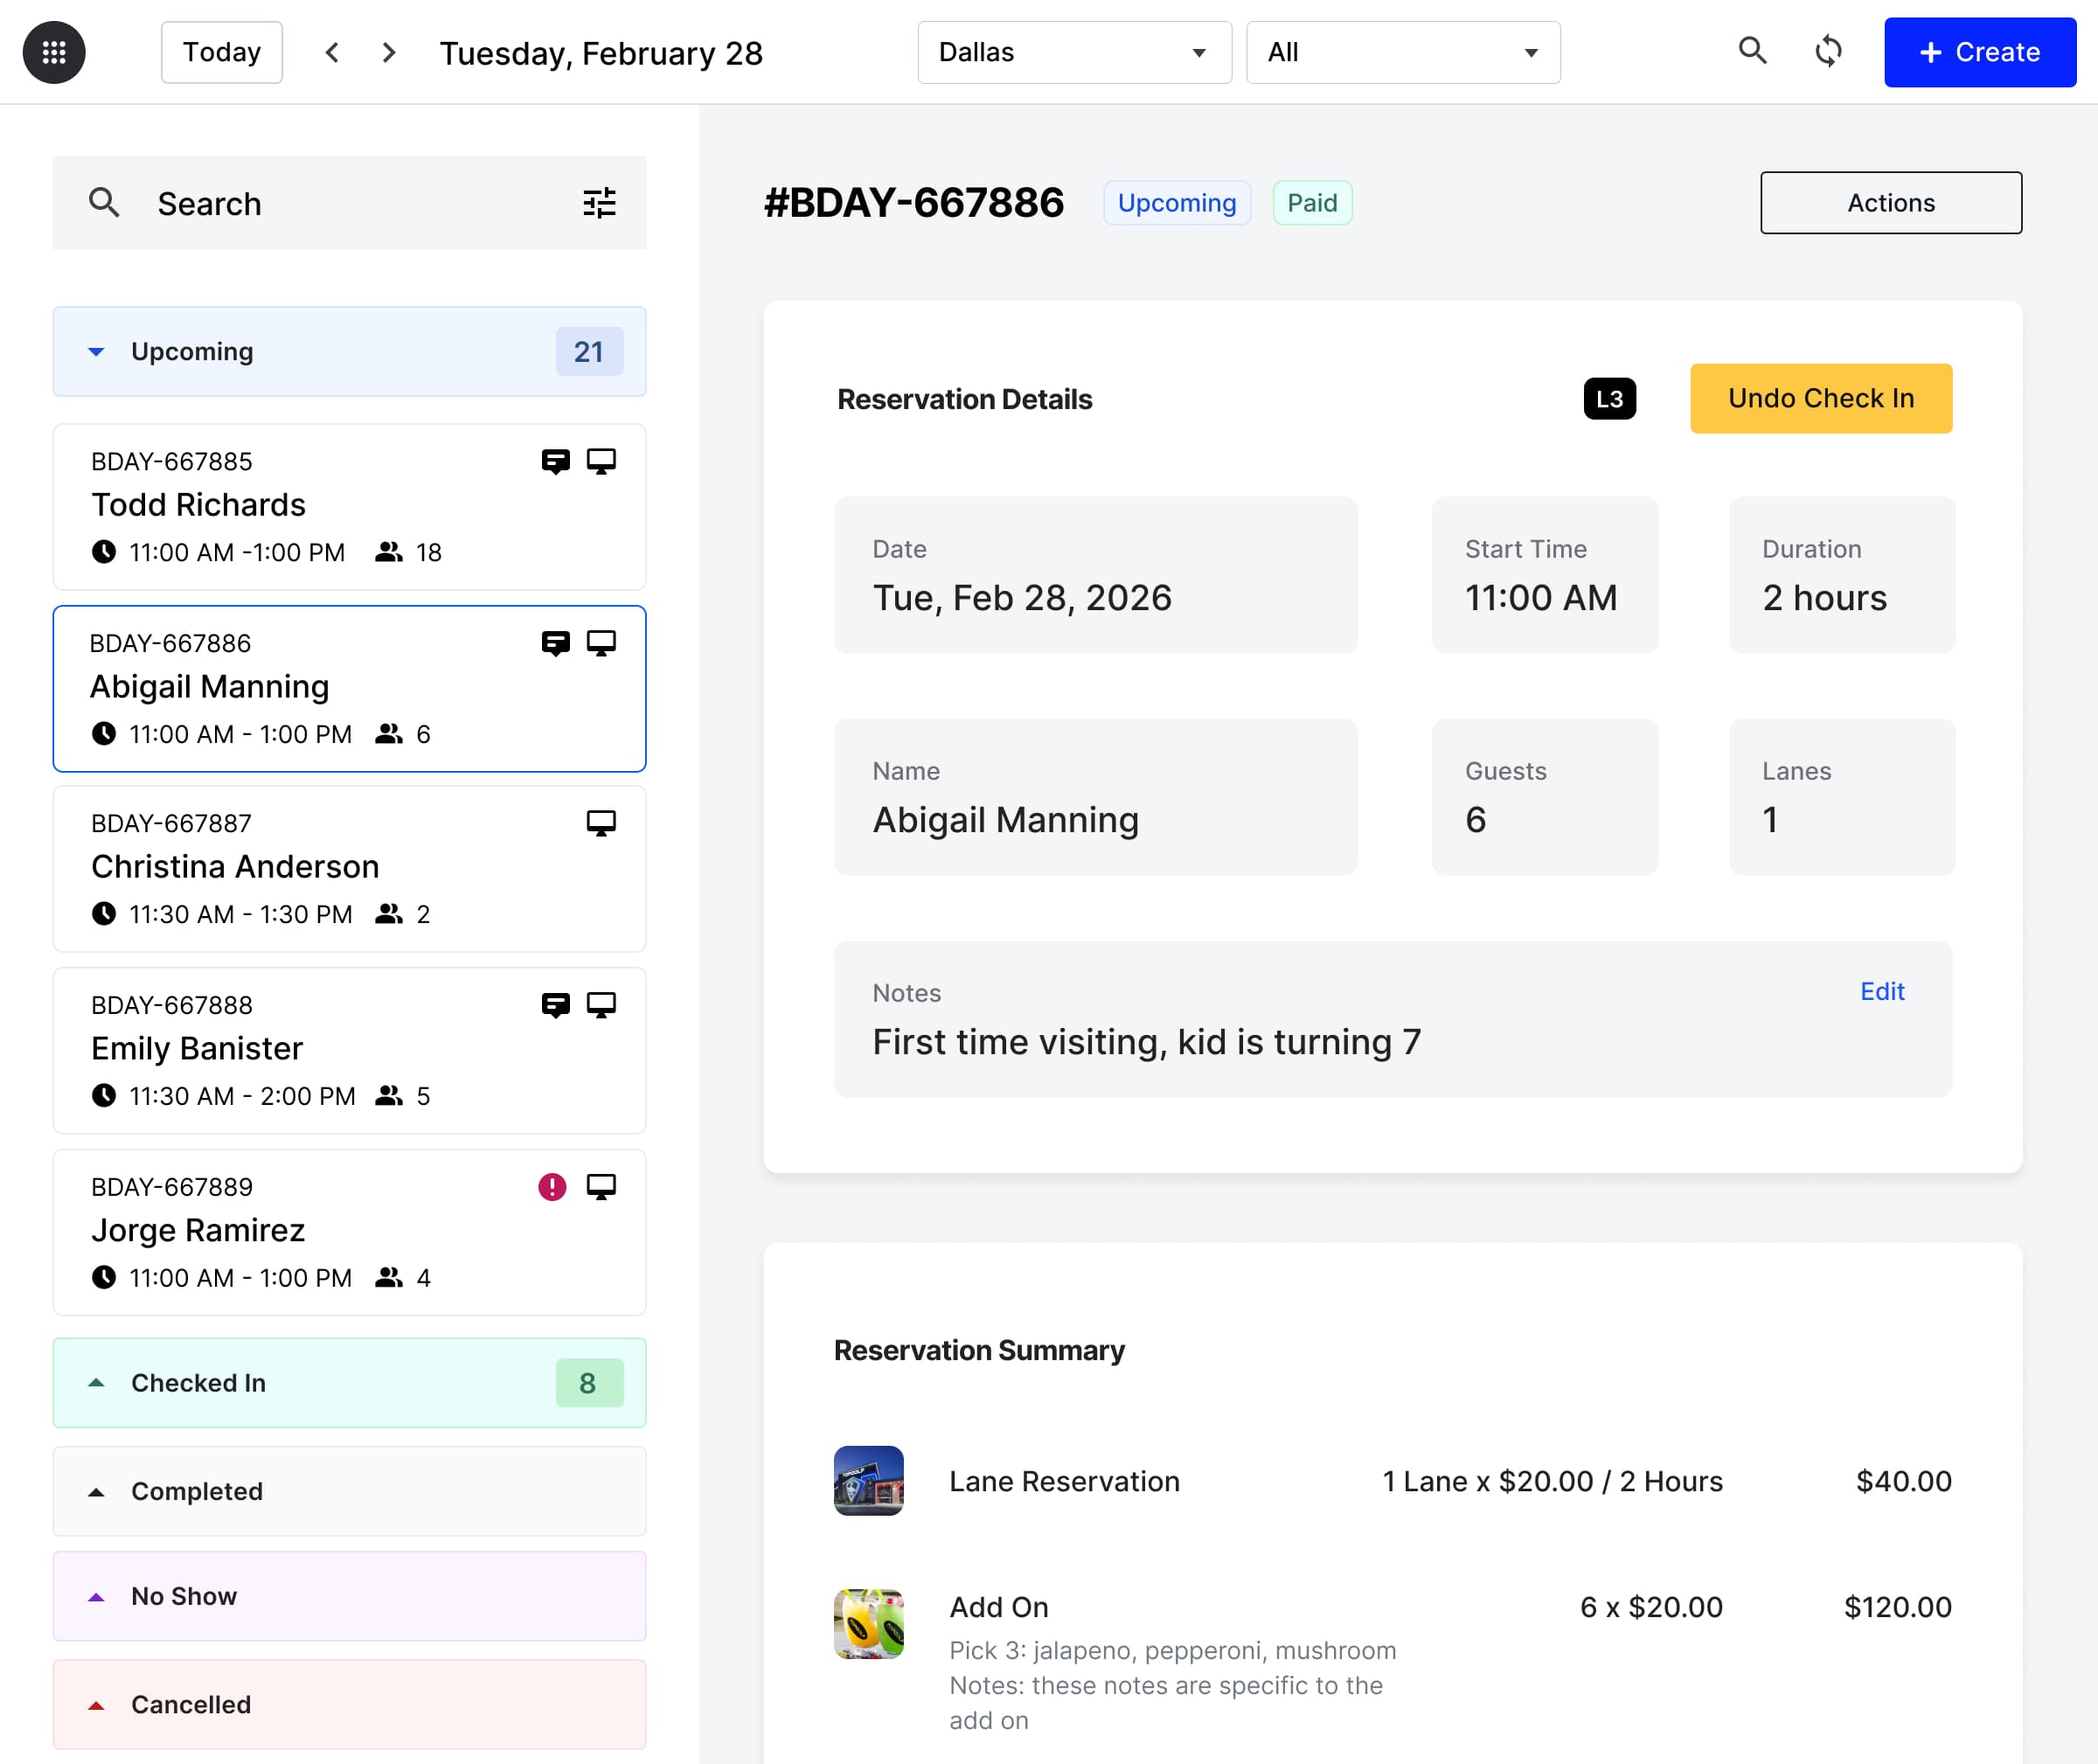Click the alert icon on Jorge Ramirez reservation
2098x1764 pixels.
[552, 1186]
